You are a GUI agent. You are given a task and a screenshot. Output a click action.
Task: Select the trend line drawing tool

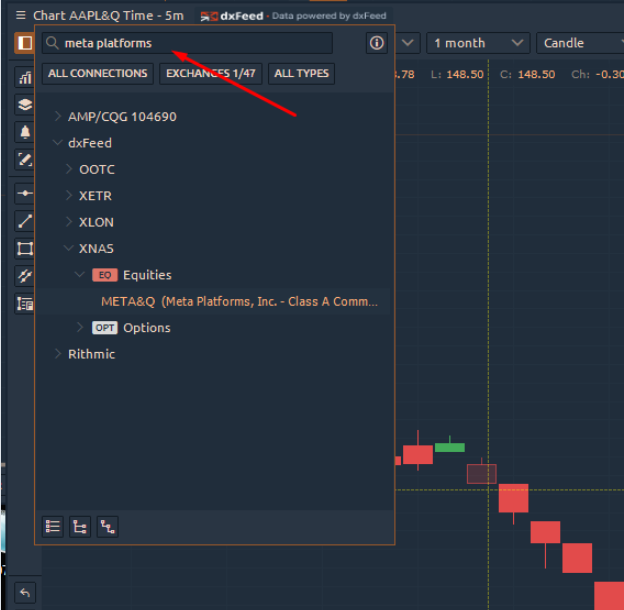pyautogui.click(x=24, y=221)
